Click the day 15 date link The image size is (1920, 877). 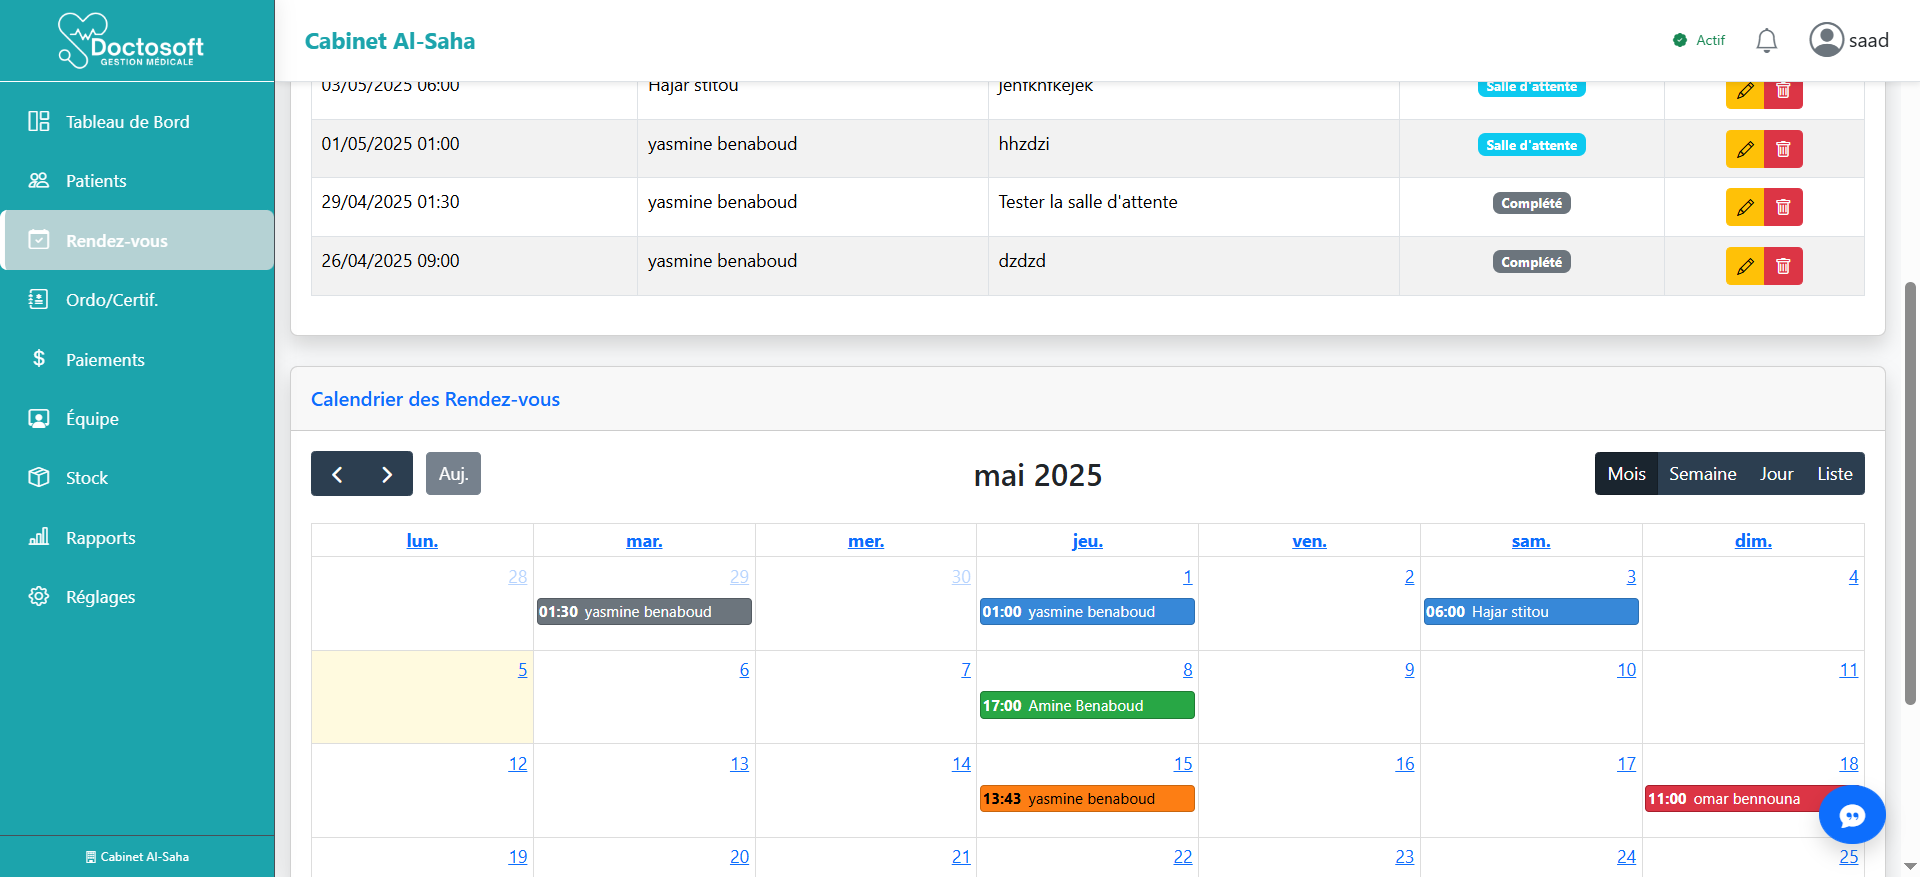(1182, 764)
